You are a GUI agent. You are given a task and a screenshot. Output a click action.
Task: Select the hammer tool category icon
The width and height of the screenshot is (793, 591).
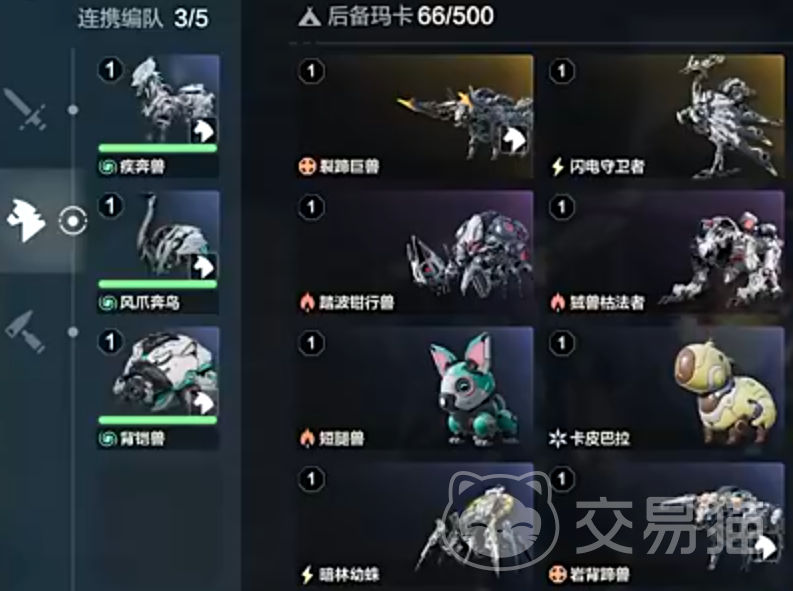(x=25, y=331)
